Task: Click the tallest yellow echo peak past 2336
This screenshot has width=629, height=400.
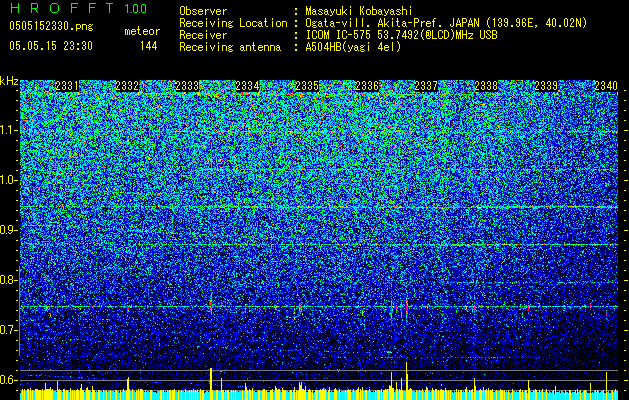Action: pos(407,376)
